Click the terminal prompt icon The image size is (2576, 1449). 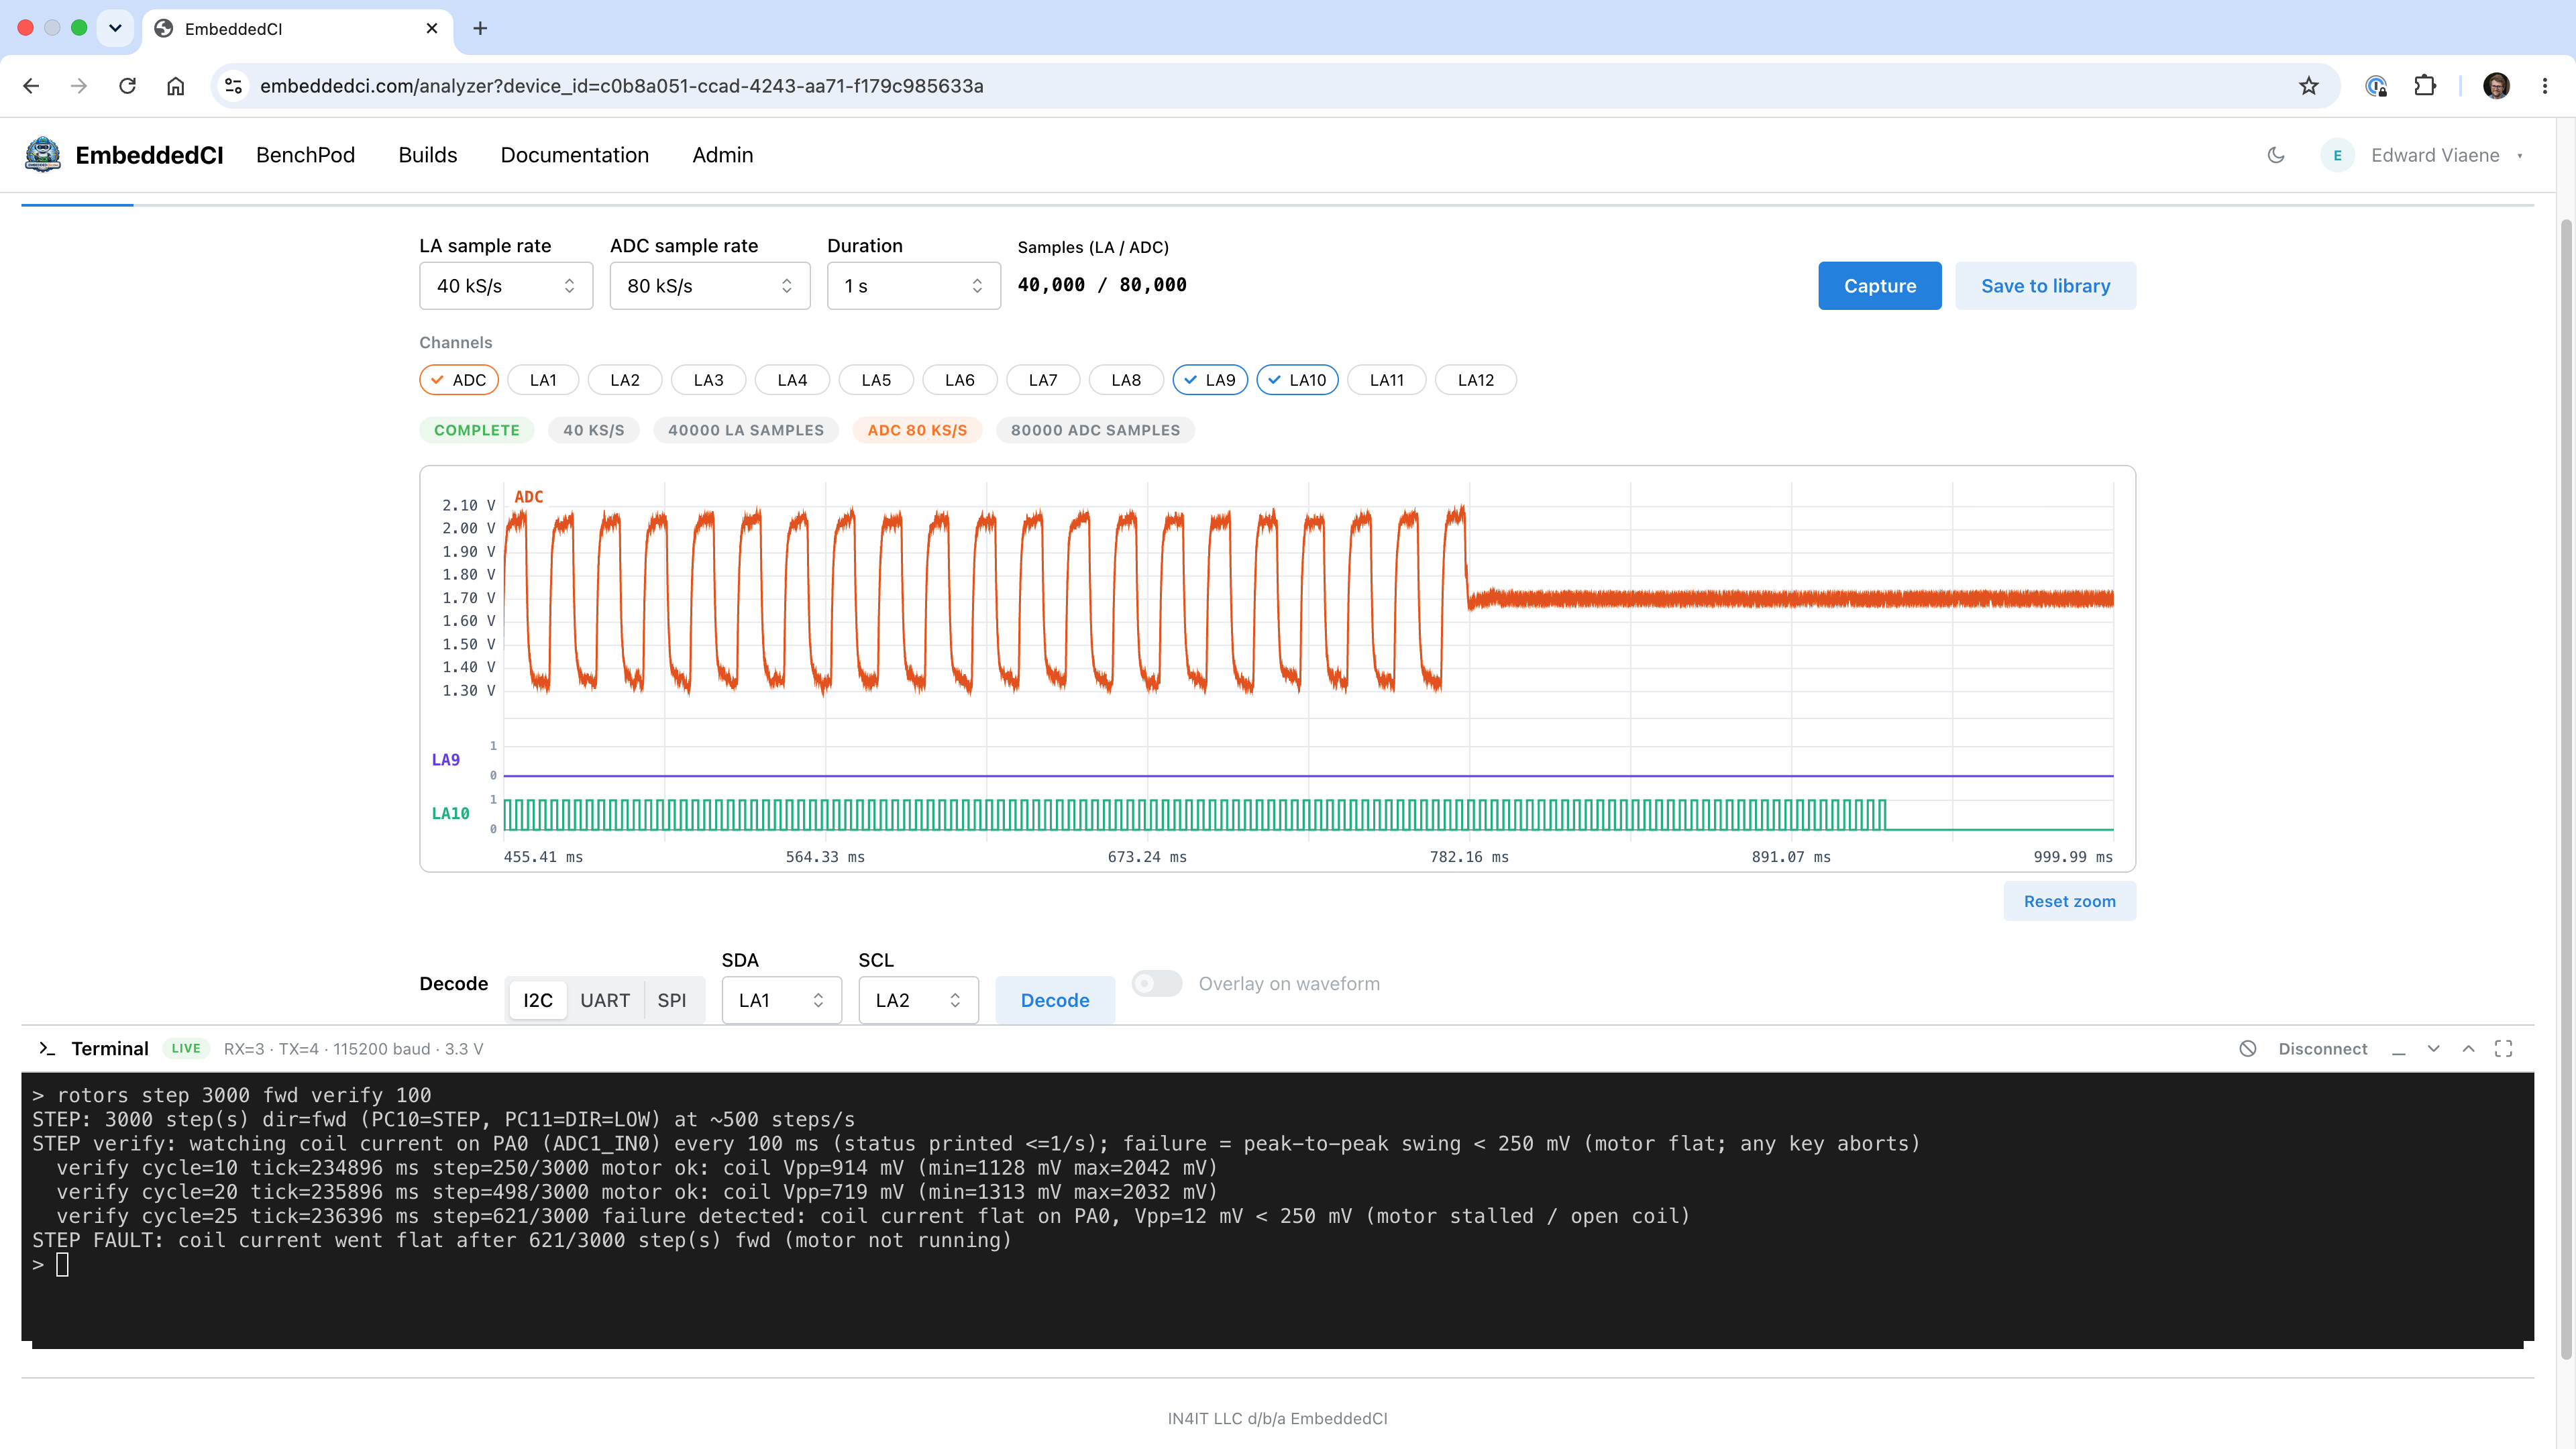tap(46, 1048)
